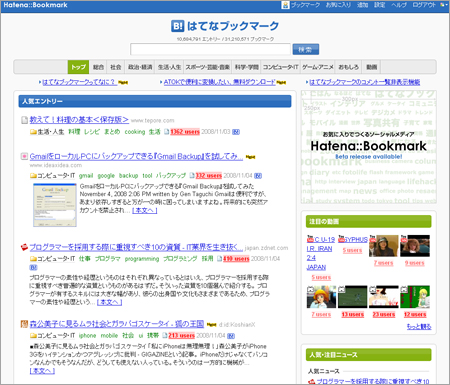The width and height of the screenshot is (450, 385).
Task: Open 教えて!料理の基本<保存版> entry
Action: [79, 120]
